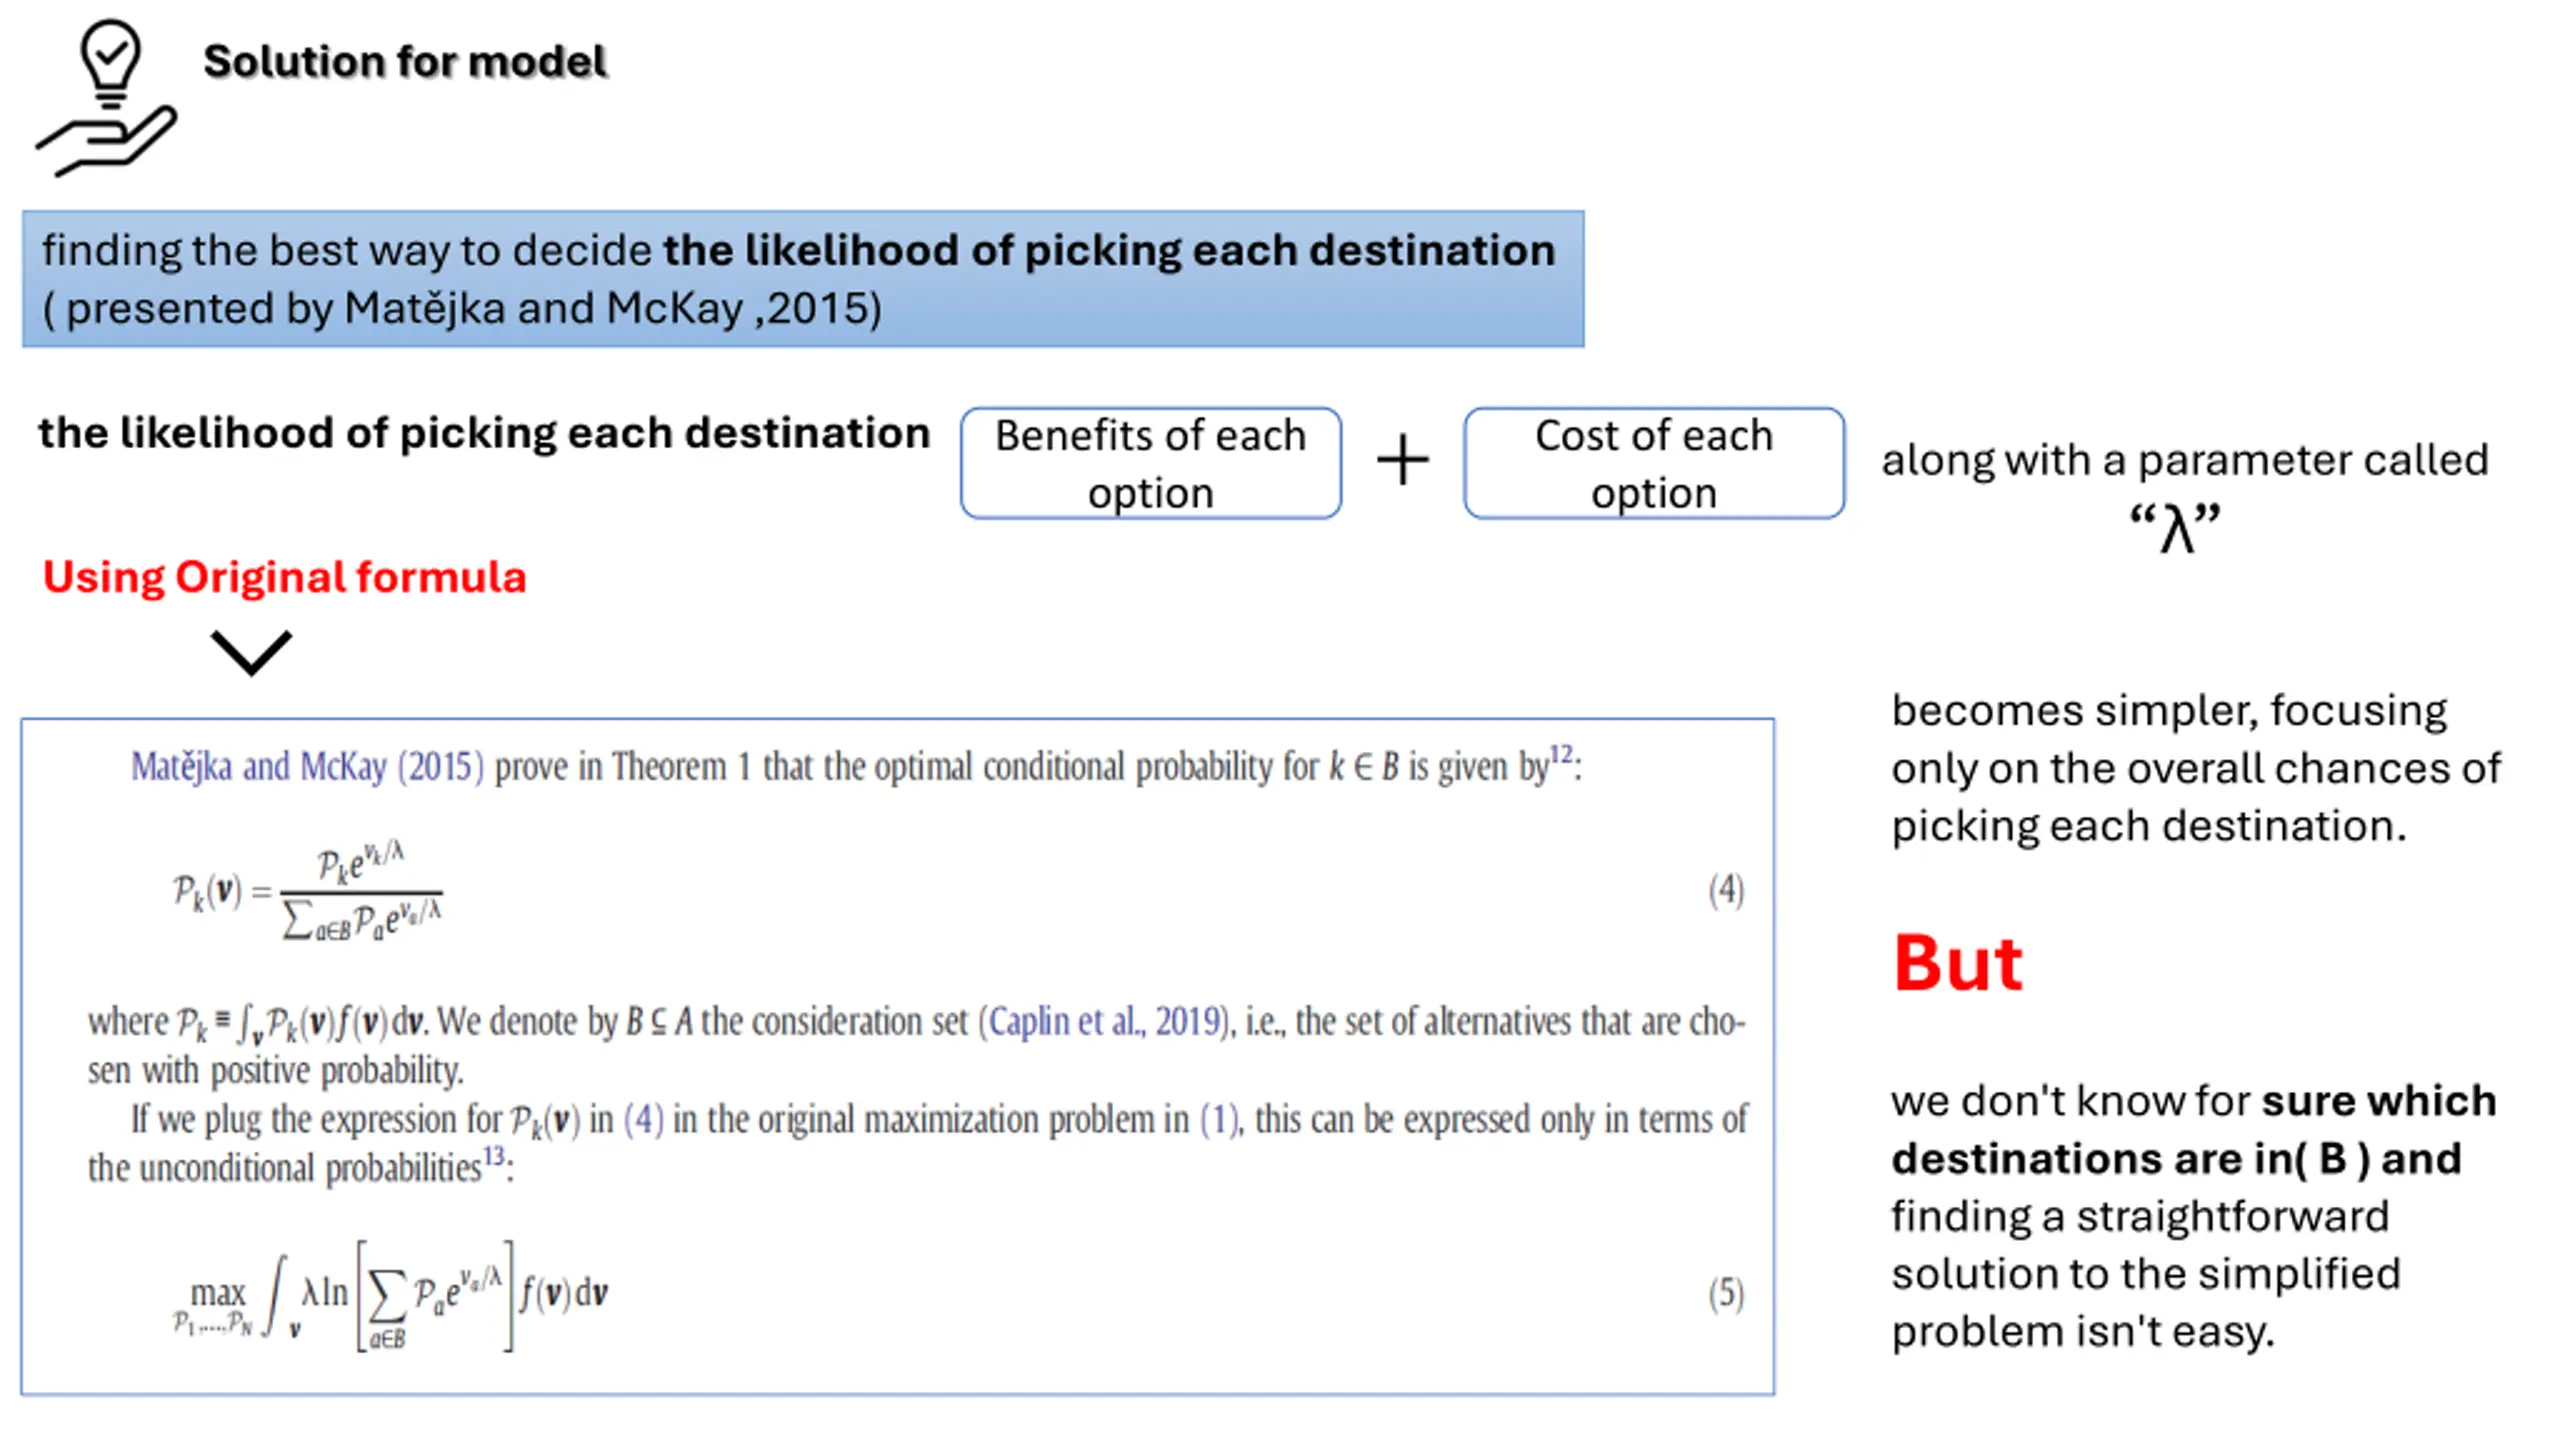Click the bold likelihood of picking each destination label
The height and width of the screenshot is (1440, 2560).
click(x=484, y=433)
